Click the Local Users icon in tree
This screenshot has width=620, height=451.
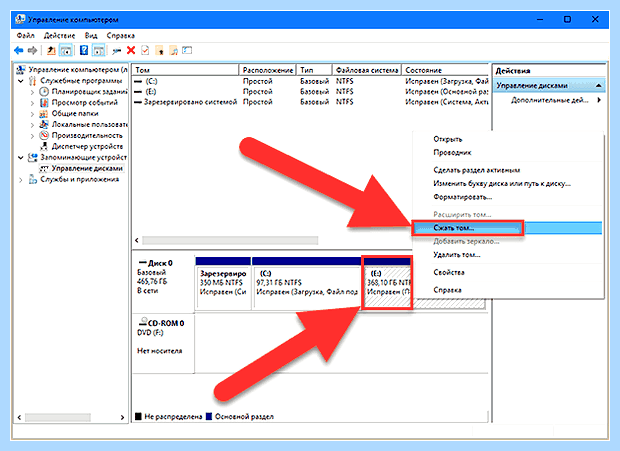pos(44,125)
